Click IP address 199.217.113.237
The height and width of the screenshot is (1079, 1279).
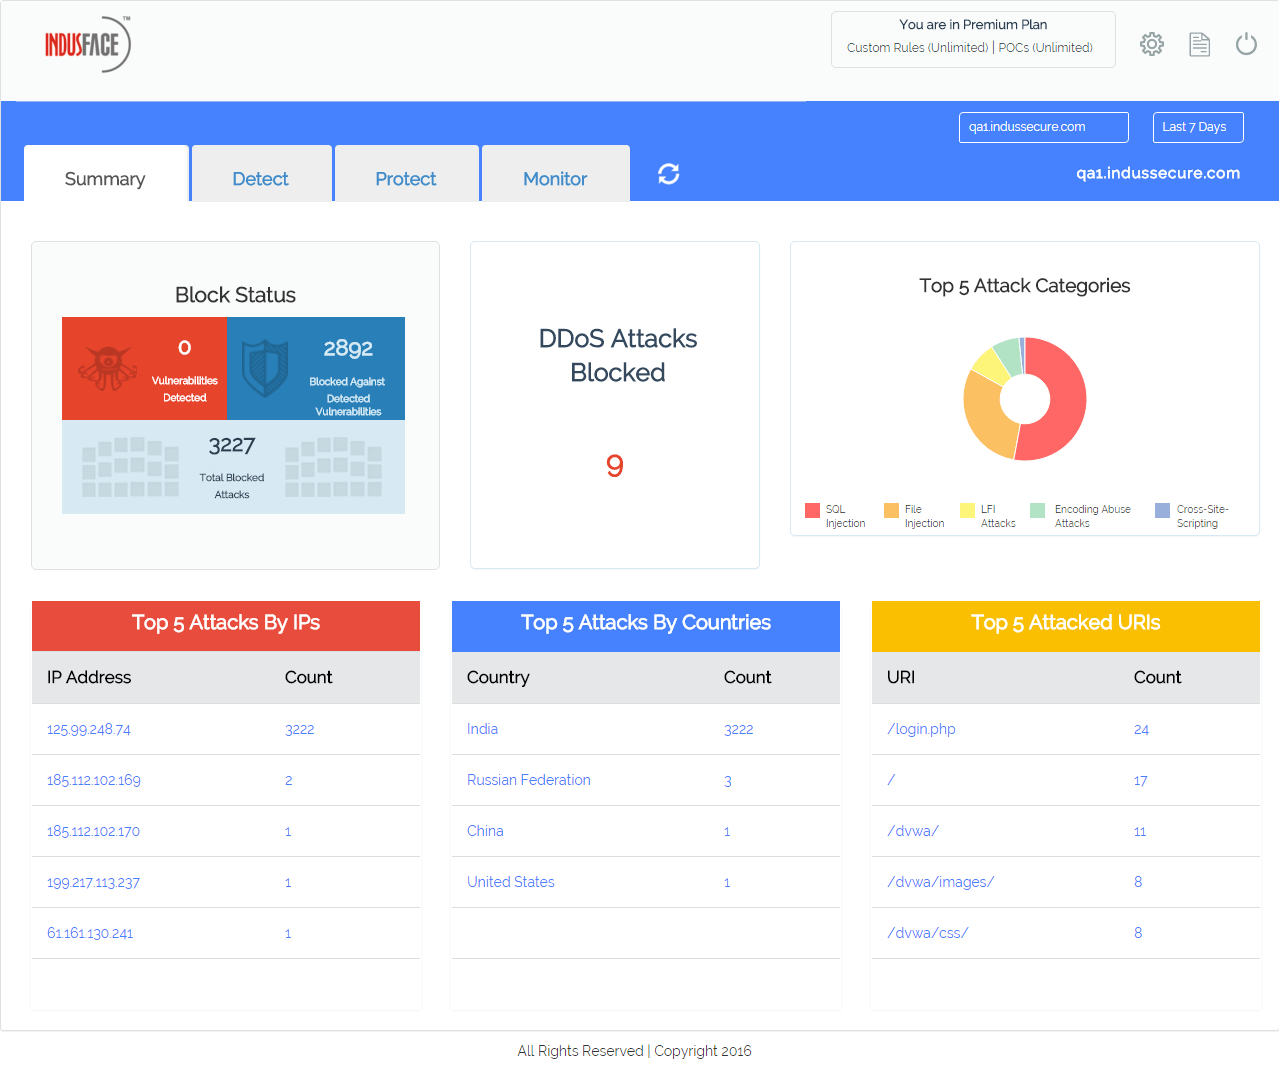point(93,882)
